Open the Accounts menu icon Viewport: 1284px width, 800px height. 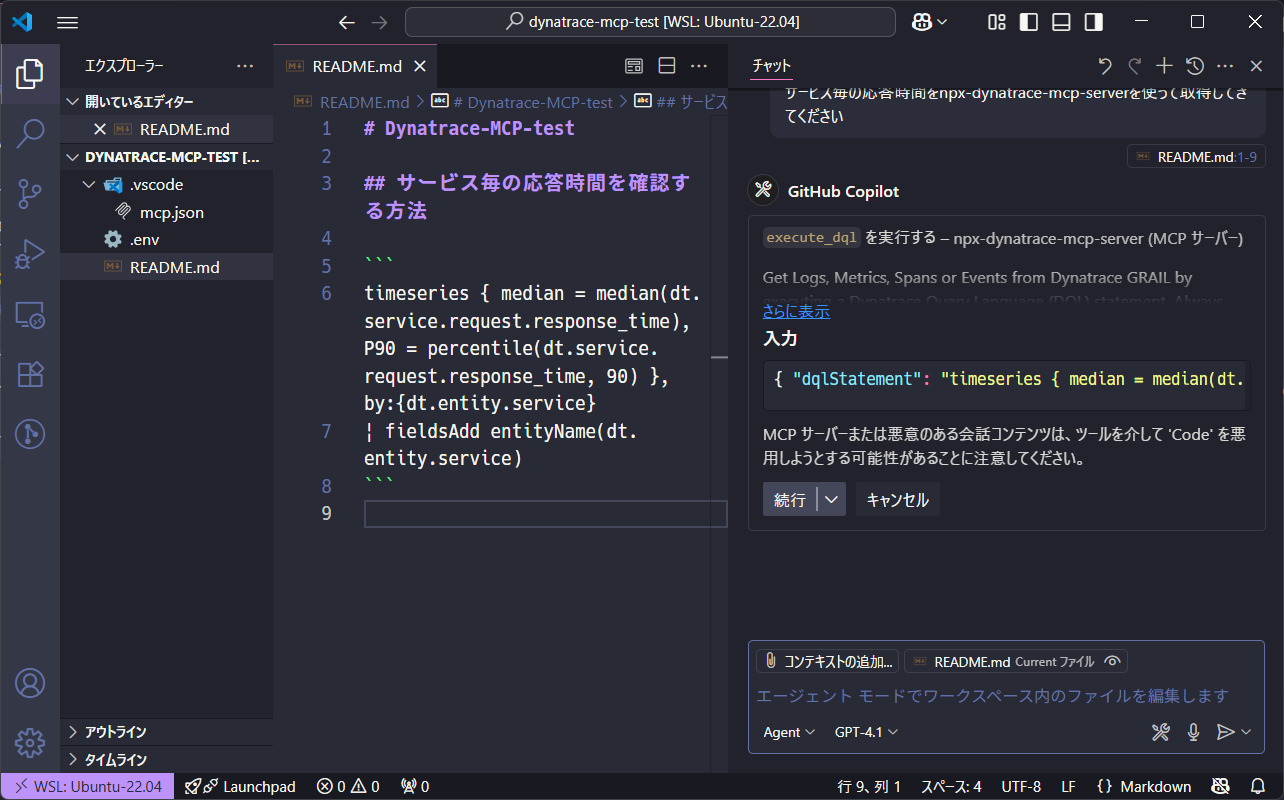30,683
